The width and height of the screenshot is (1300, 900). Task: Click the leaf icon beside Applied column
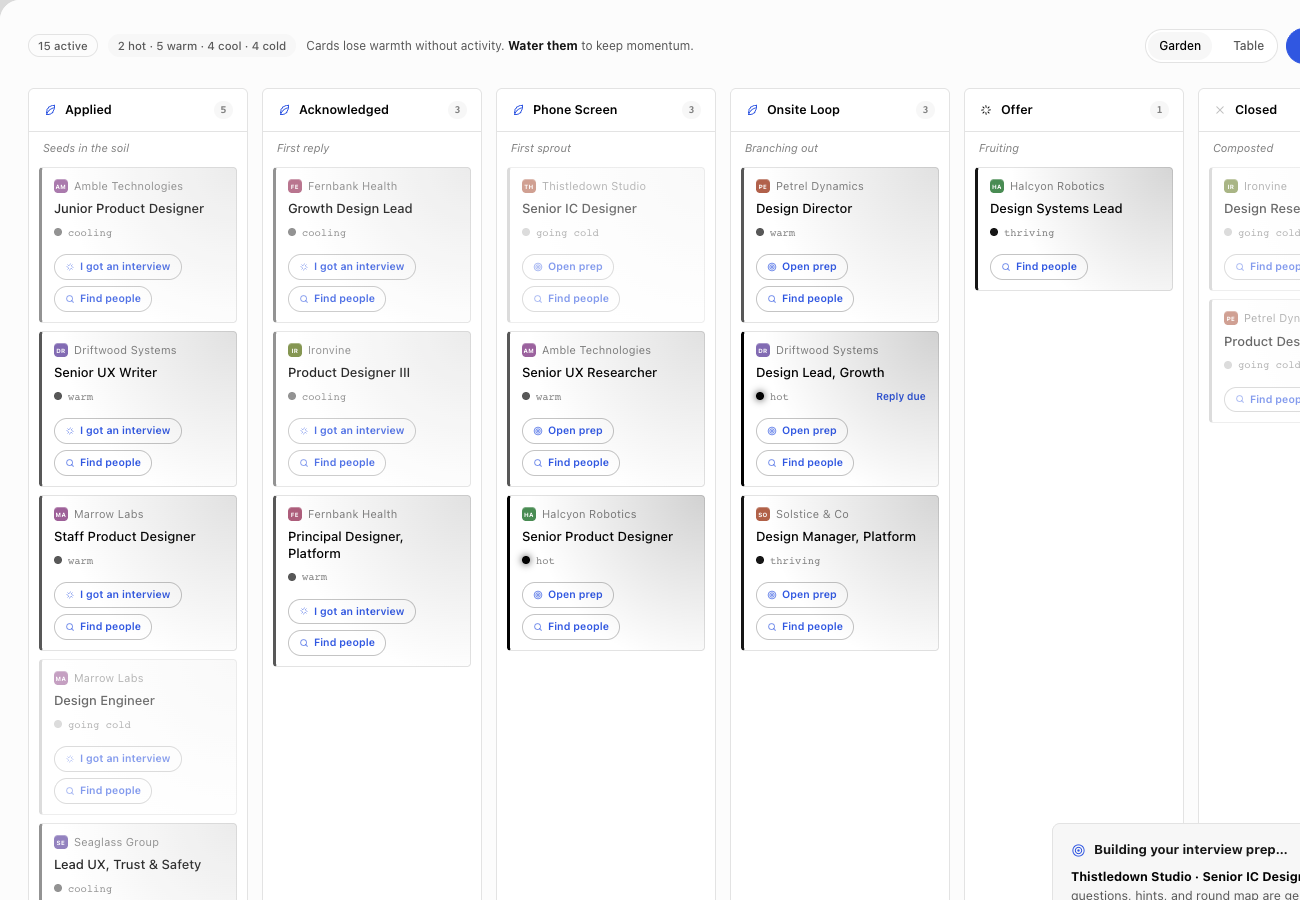[x=50, y=110]
